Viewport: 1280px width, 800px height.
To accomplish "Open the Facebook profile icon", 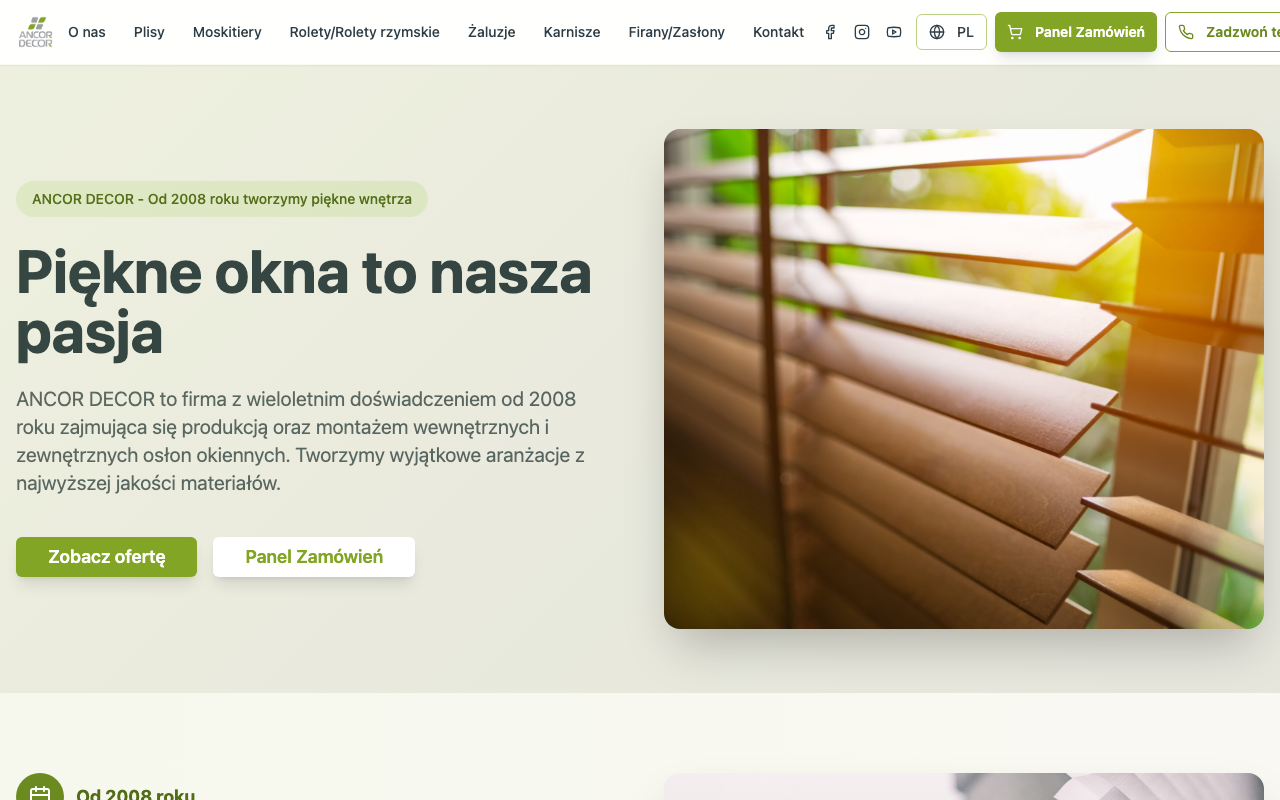I will coord(830,32).
